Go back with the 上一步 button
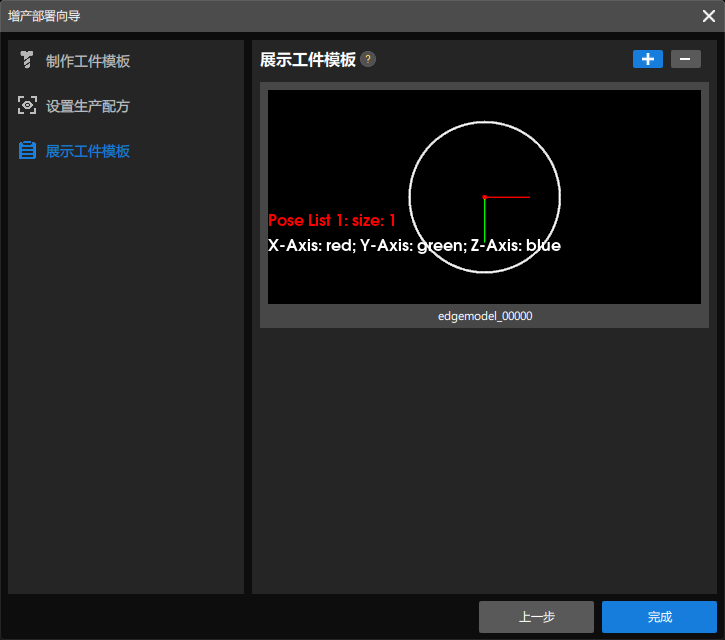 (536, 616)
